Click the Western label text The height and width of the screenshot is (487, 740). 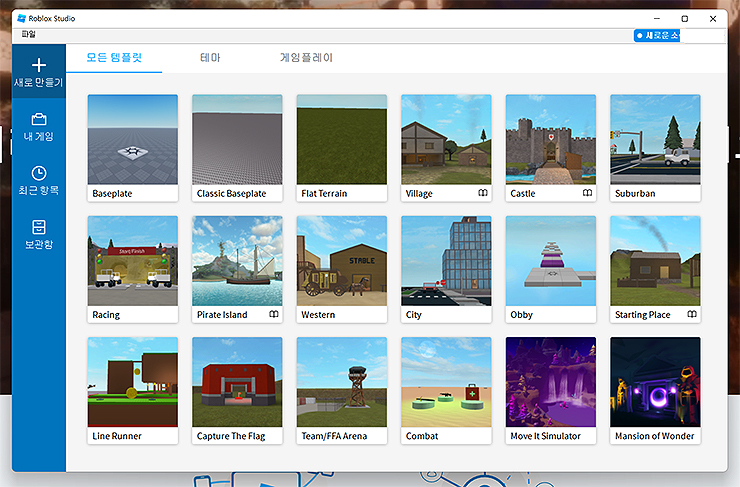click(318, 315)
